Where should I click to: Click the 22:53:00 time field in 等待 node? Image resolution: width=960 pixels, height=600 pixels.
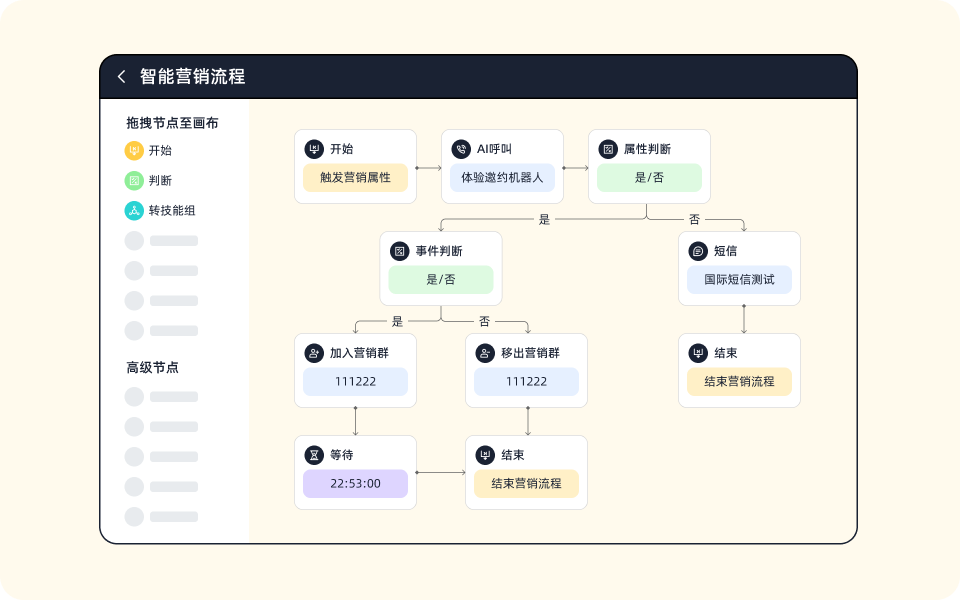point(355,483)
